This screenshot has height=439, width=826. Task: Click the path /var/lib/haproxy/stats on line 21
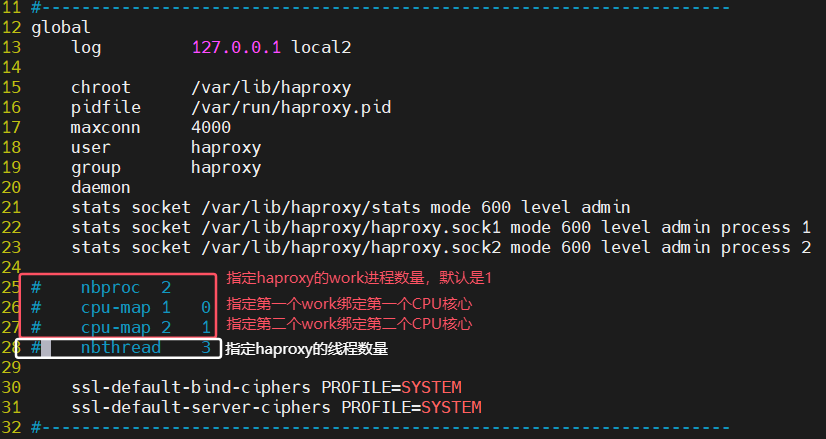click(x=311, y=208)
